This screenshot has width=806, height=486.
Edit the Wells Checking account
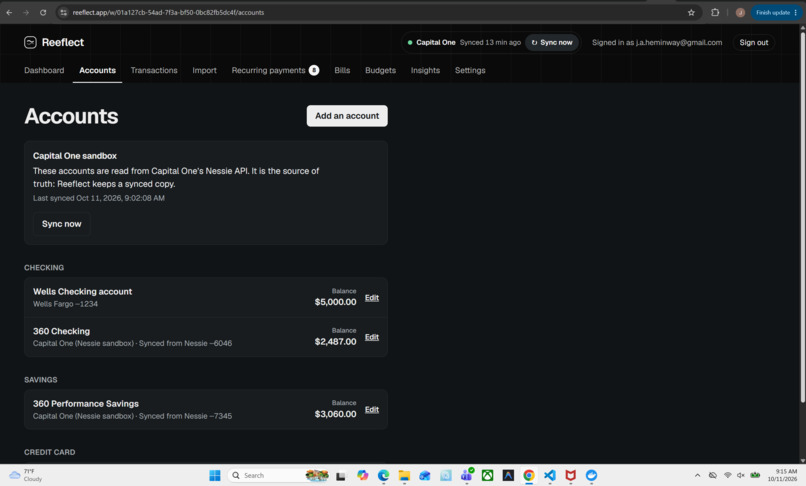pyautogui.click(x=372, y=298)
